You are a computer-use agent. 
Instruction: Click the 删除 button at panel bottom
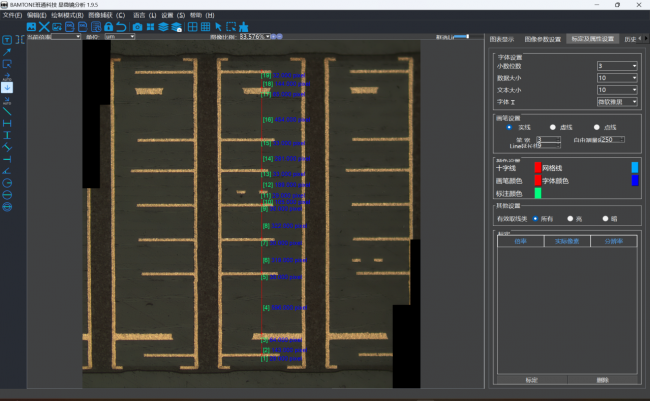[x=602, y=380]
